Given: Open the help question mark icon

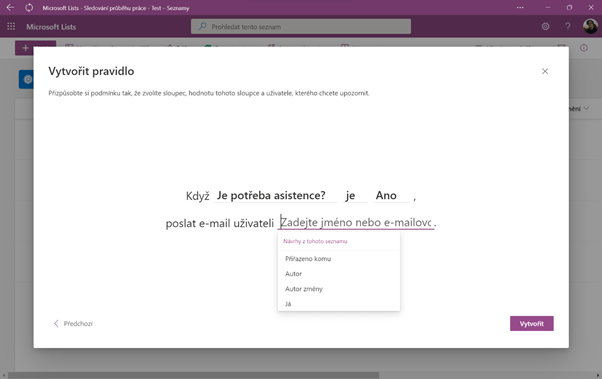Looking at the screenshot, I should pos(567,26).
